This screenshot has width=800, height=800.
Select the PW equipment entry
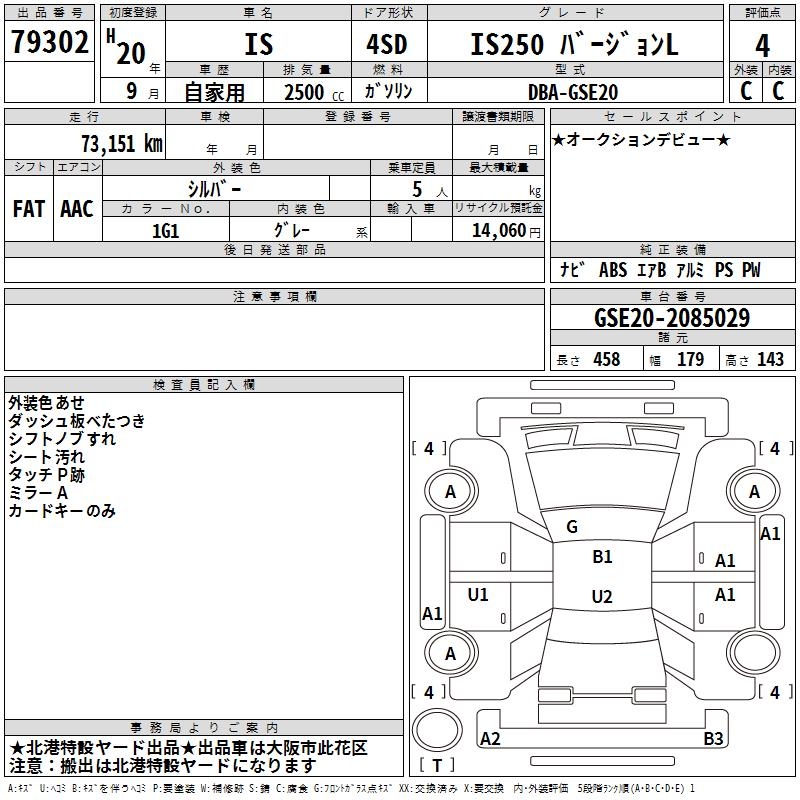[x=751, y=270]
